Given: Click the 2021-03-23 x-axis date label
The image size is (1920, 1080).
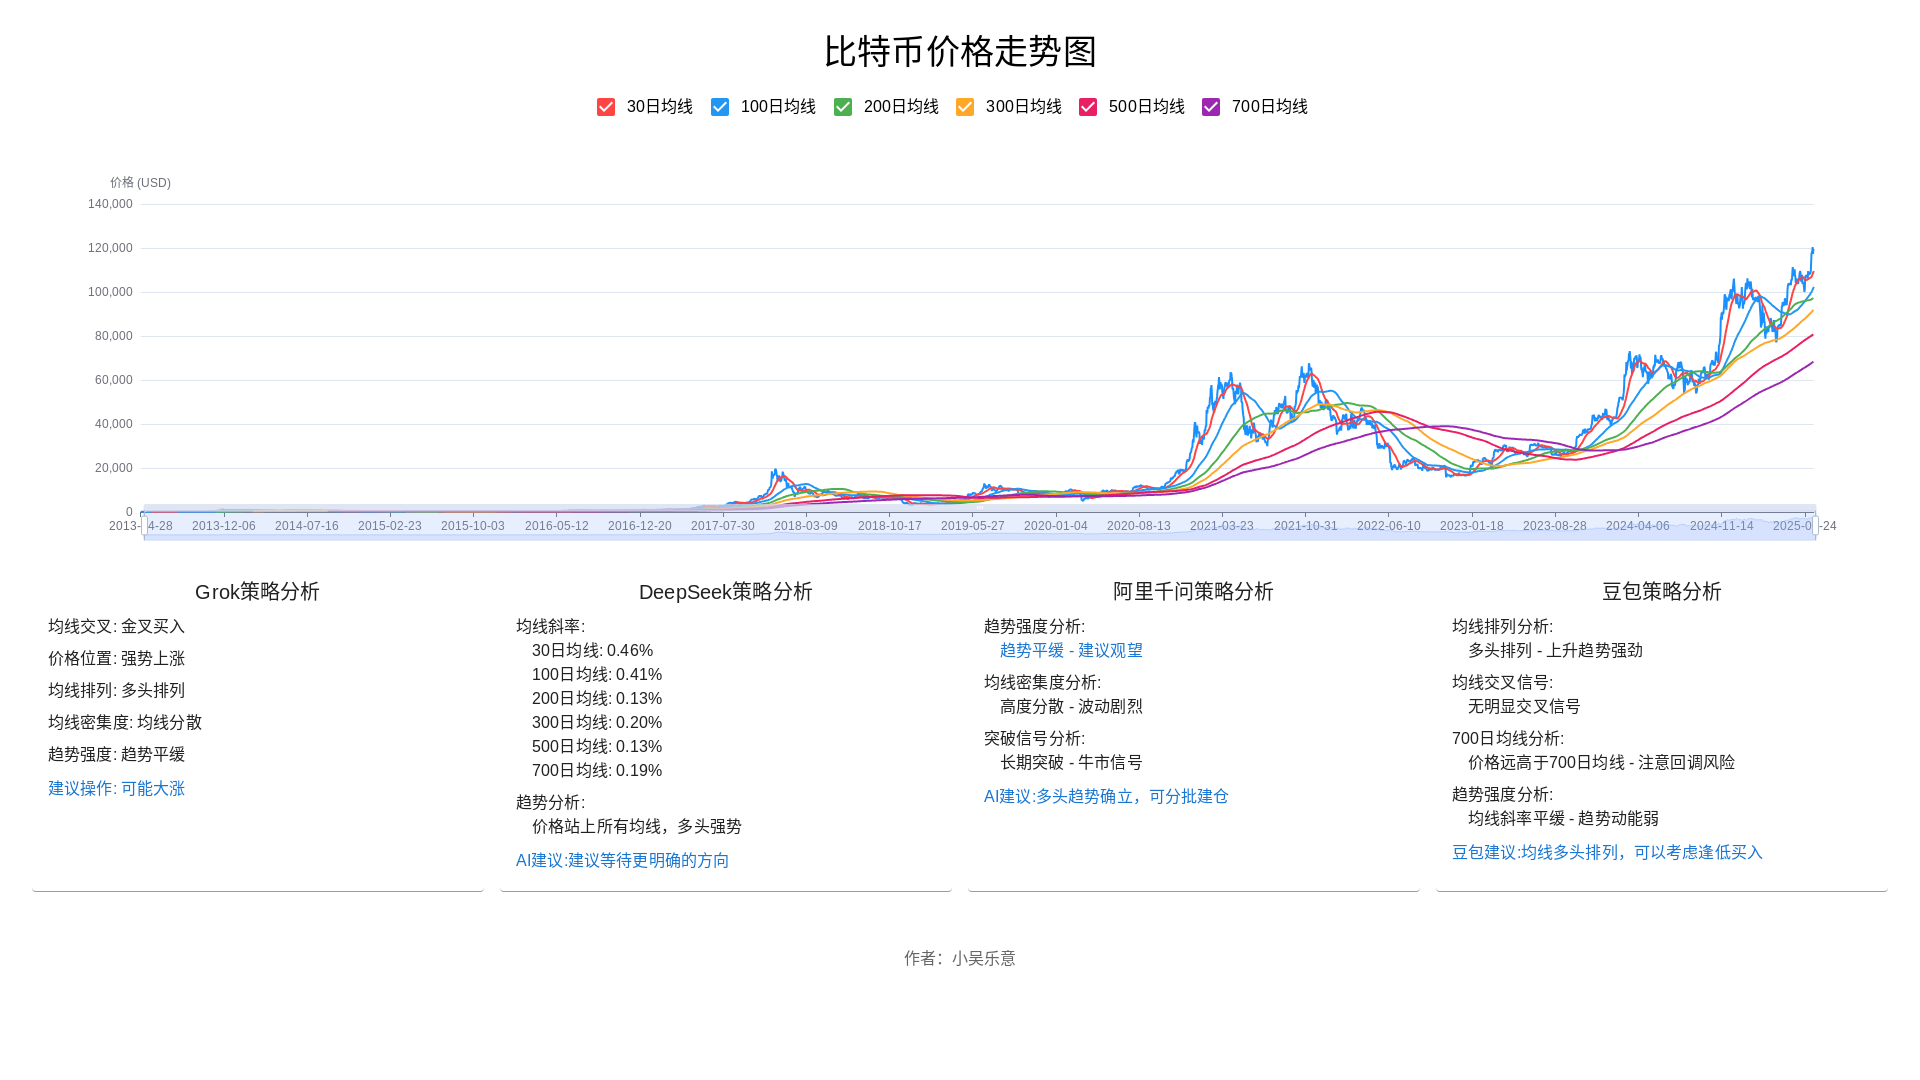Looking at the screenshot, I should pyautogui.click(x=1221, y=526).
